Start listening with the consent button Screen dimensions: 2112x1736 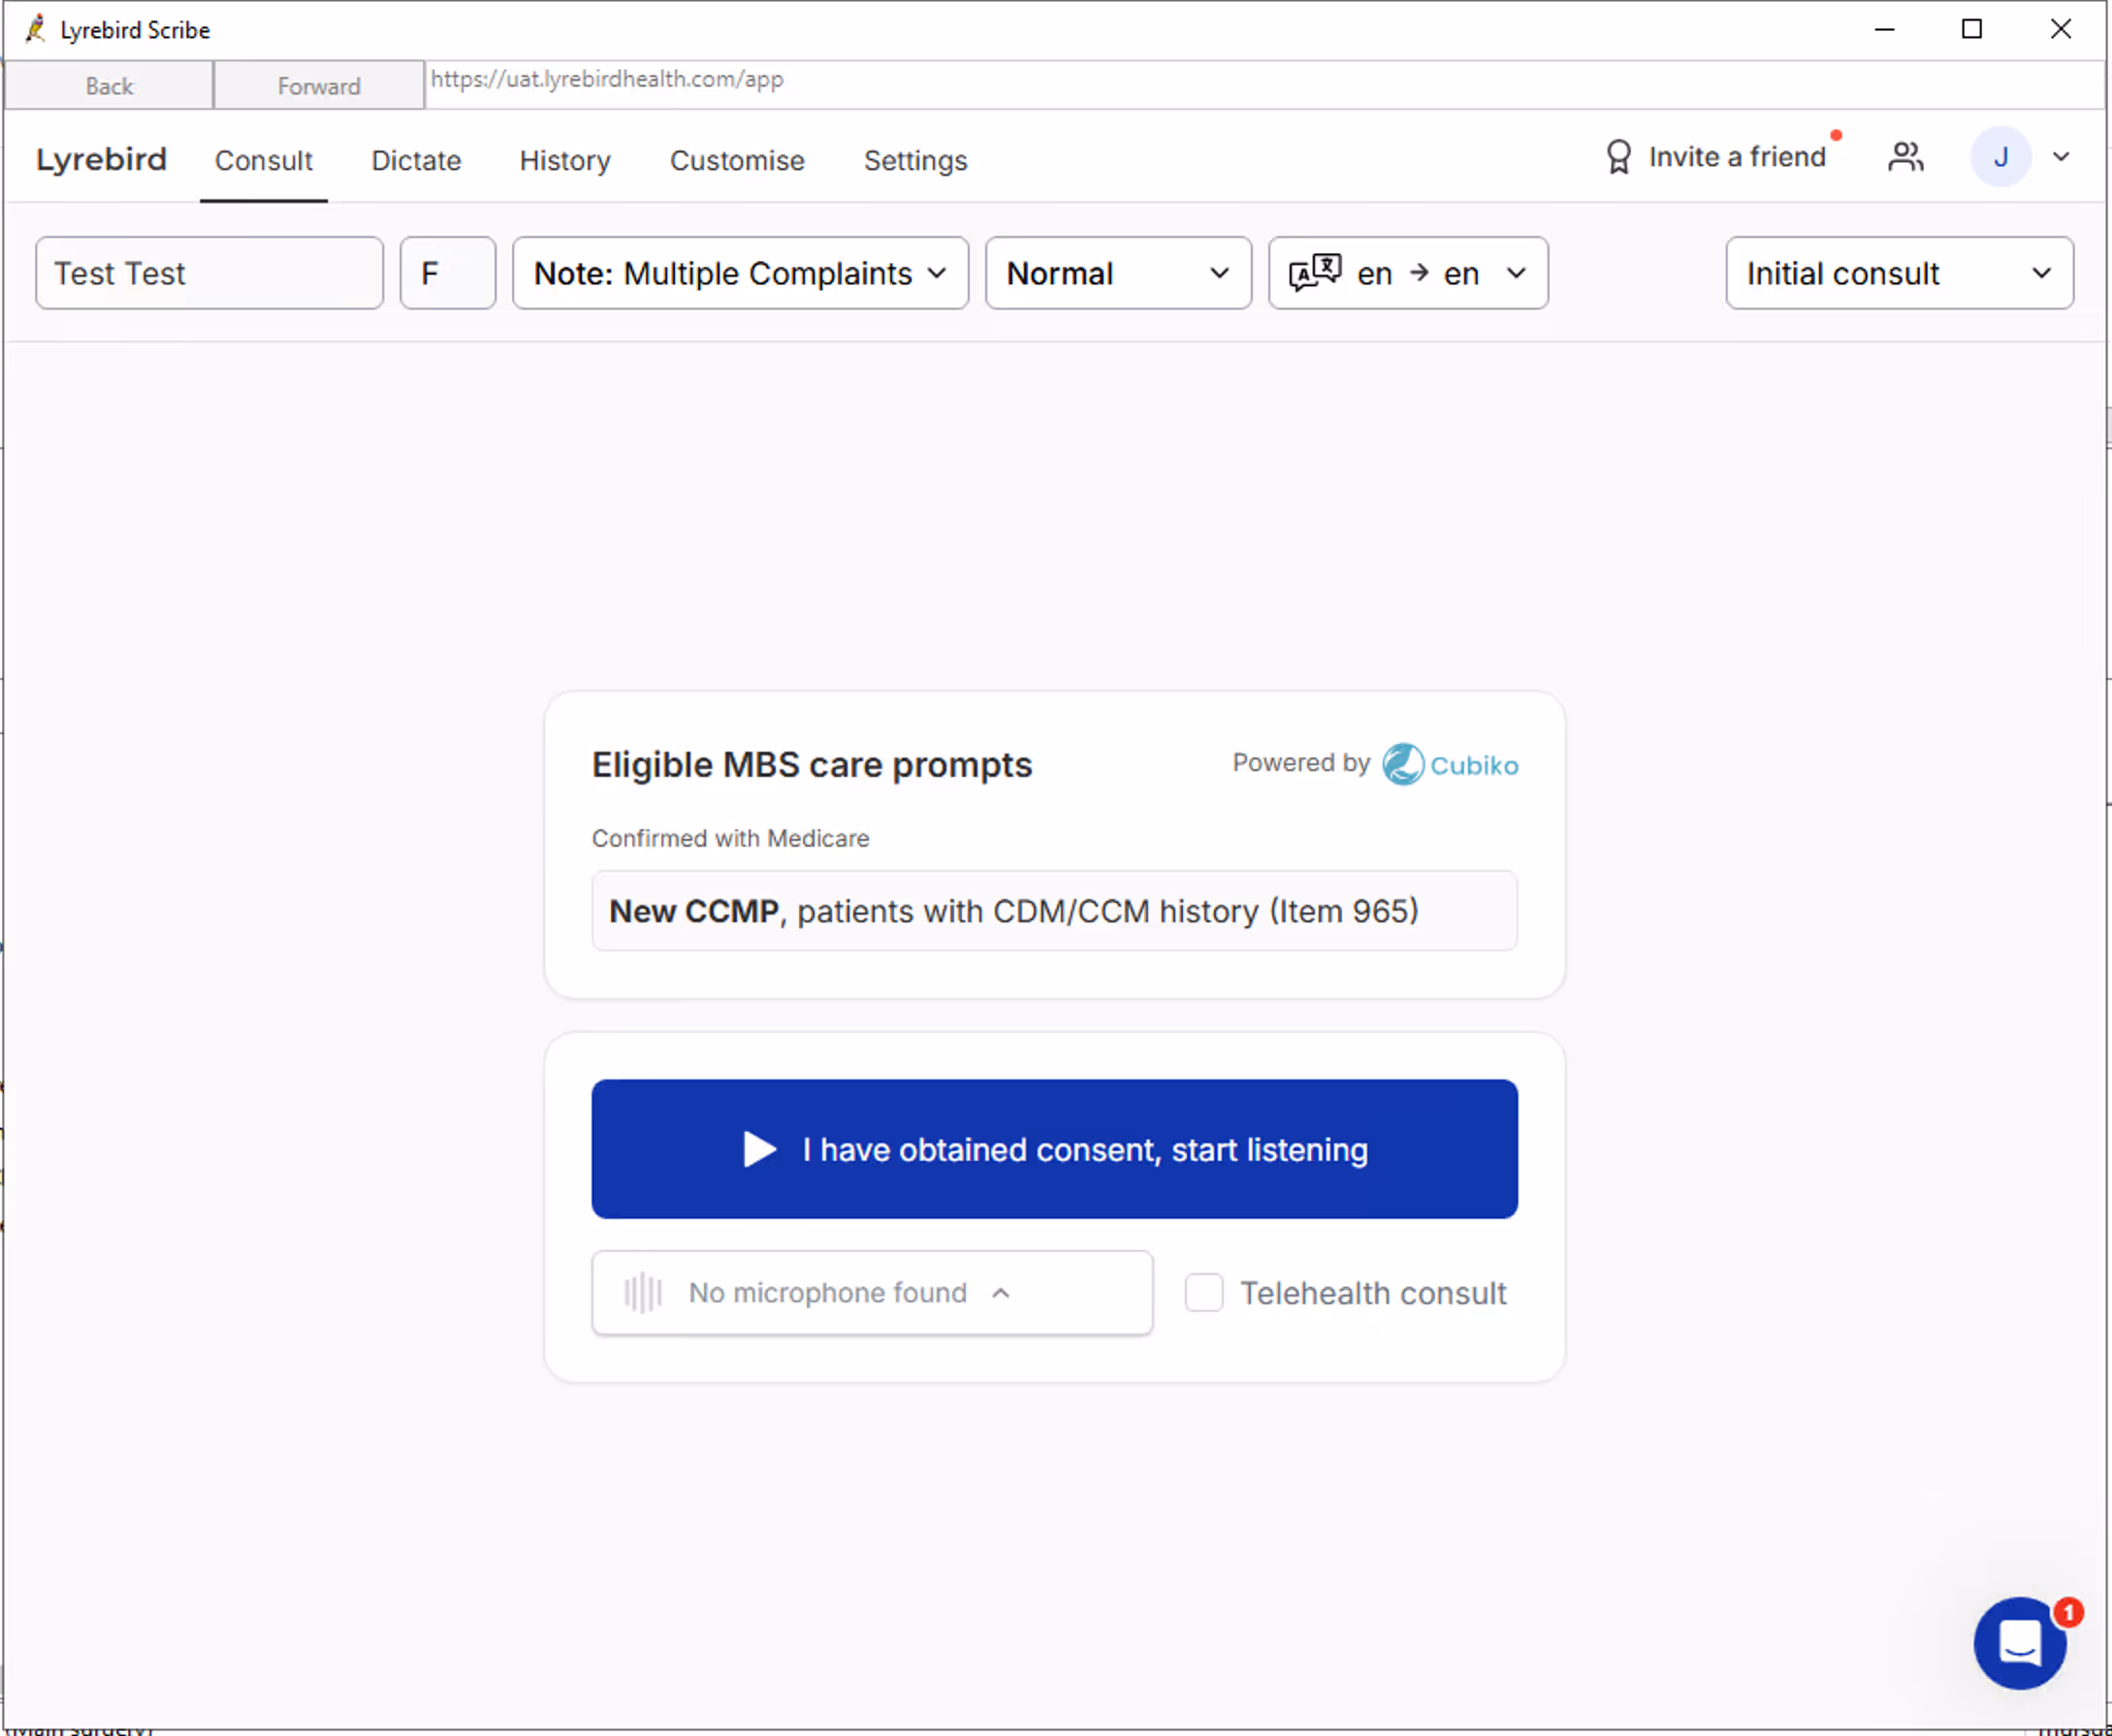tap(1054, 1149)
